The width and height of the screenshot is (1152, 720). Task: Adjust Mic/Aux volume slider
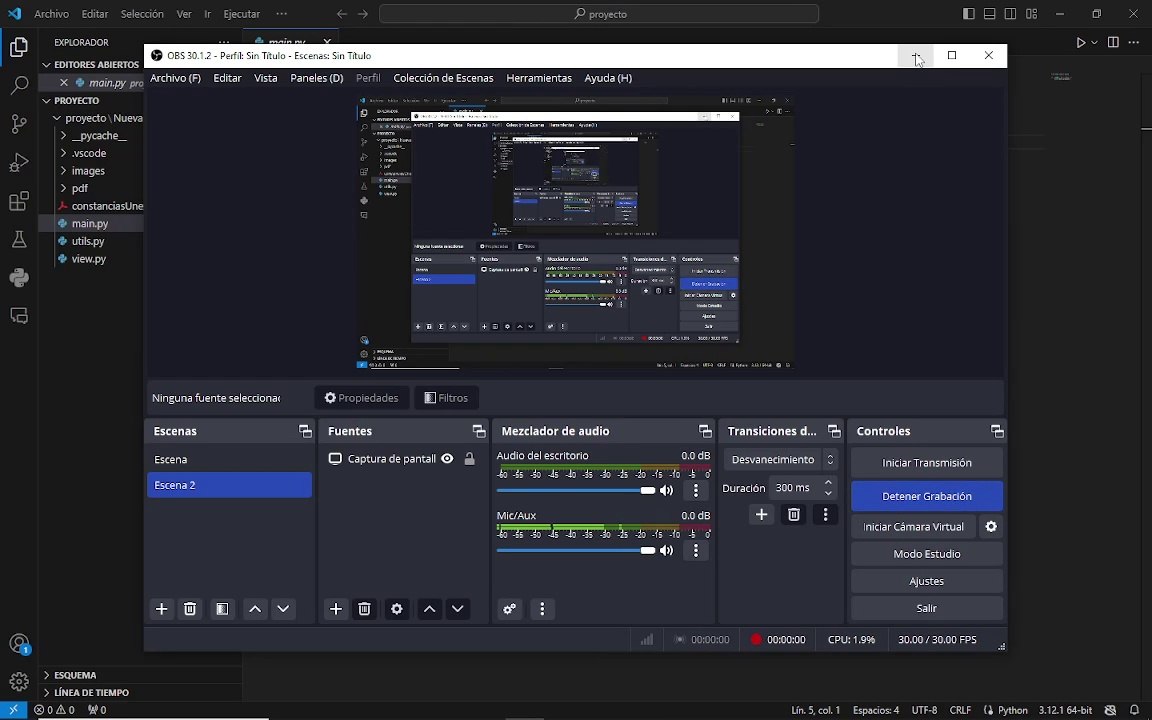coord(575,550)
